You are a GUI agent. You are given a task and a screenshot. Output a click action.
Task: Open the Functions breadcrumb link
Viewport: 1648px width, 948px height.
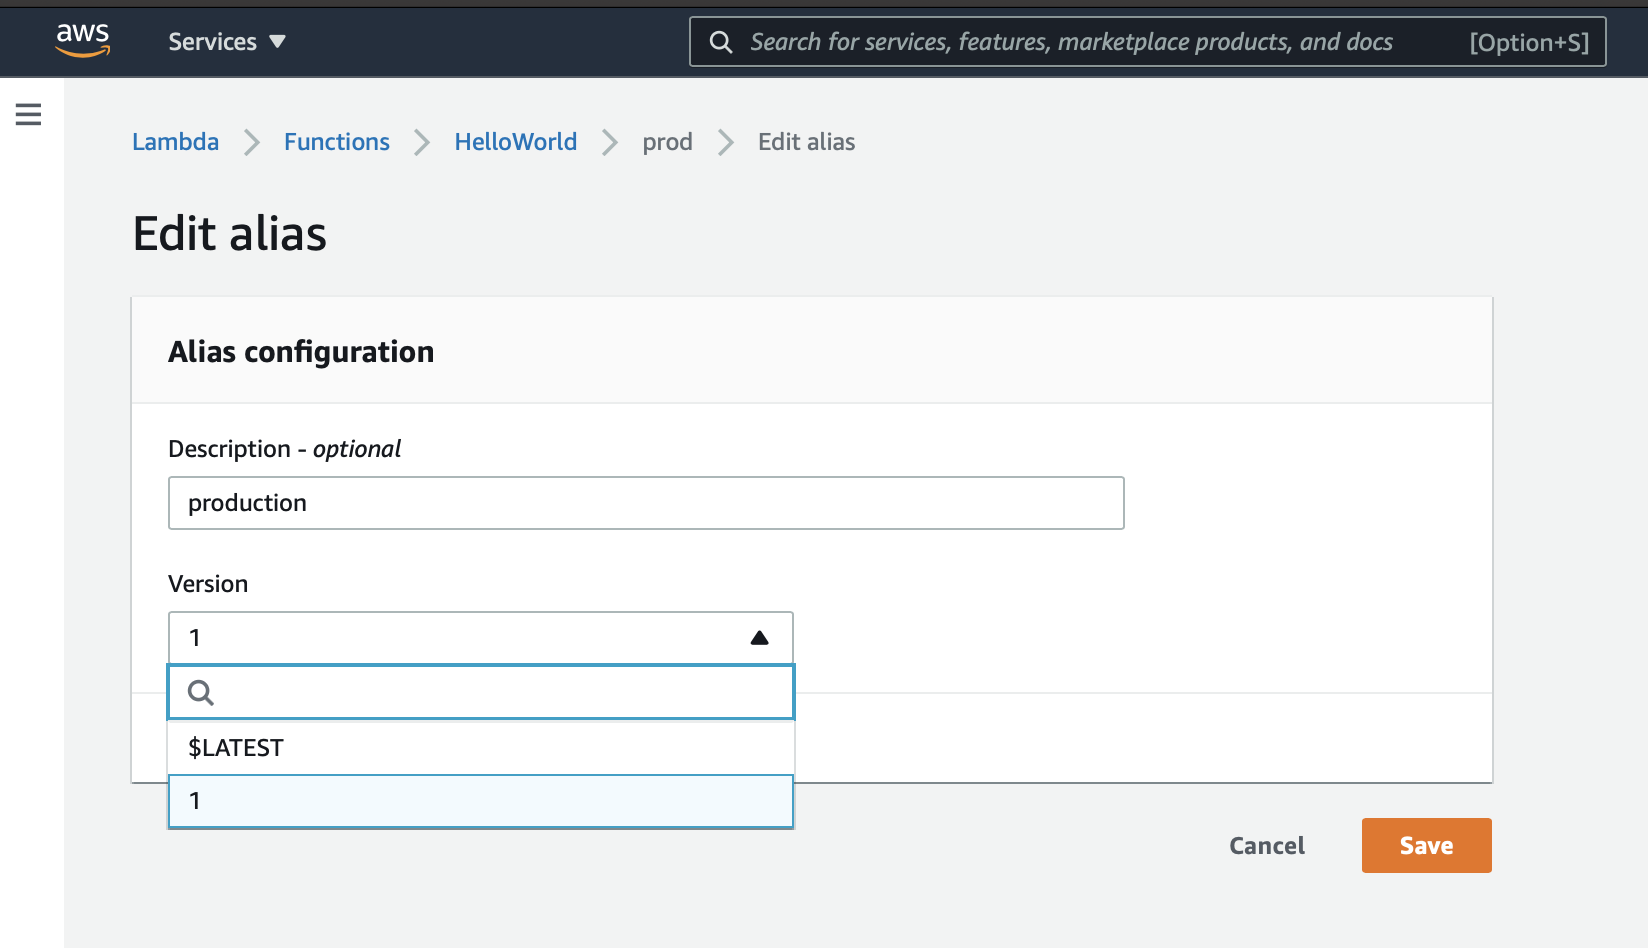337,142
